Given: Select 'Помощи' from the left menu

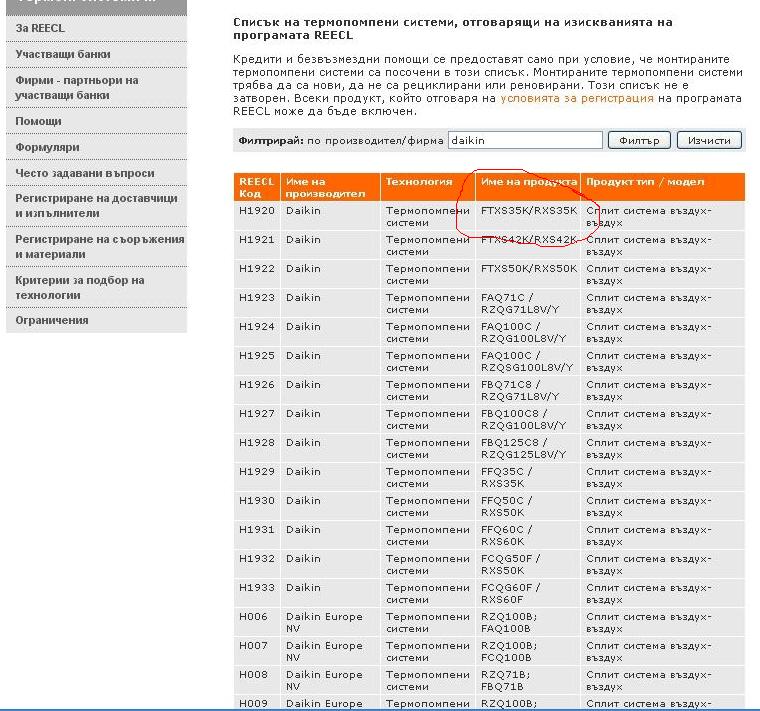Looking at the screenshot, I should click(38, 121).
